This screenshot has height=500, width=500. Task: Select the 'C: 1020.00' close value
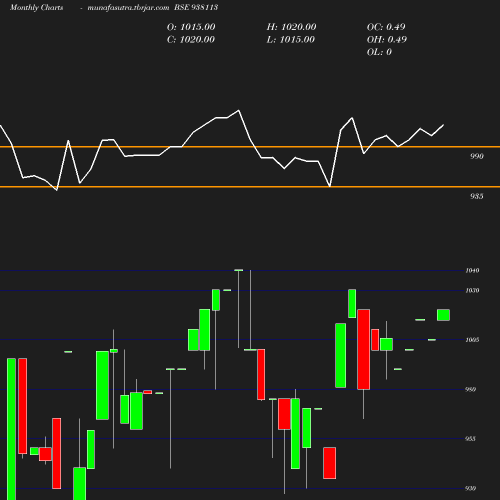point(191,39)
